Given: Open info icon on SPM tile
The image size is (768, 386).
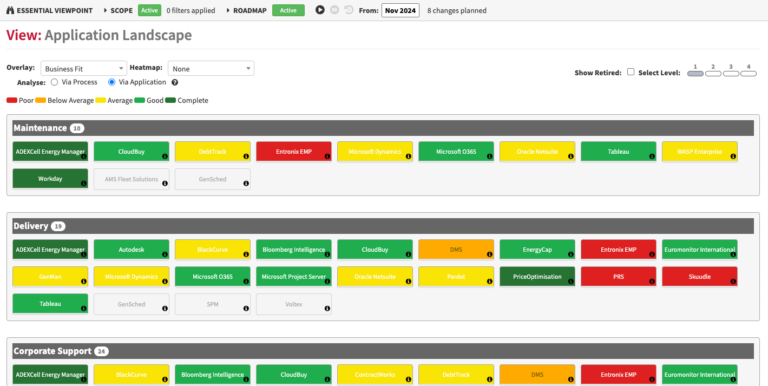Looking at the screenshot, I should (246, 309).
